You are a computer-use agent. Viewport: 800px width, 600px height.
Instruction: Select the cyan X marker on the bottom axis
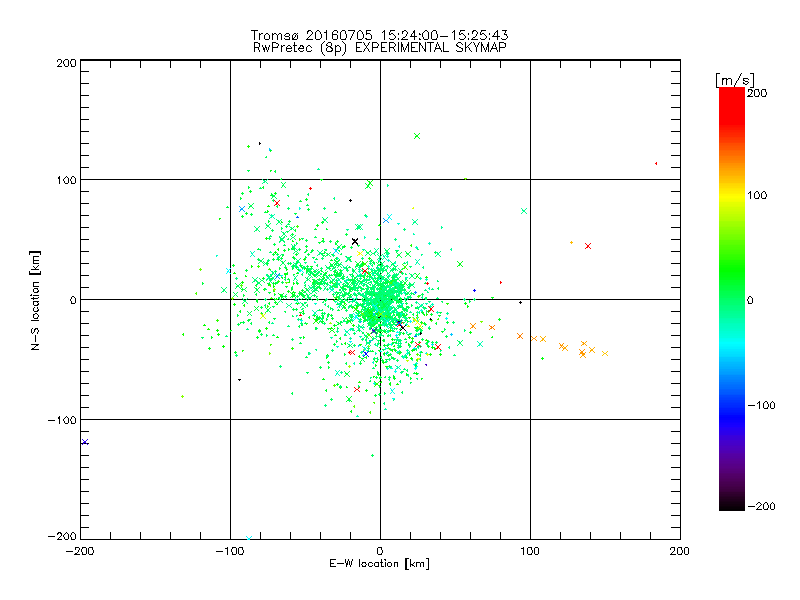click(249, 538)
